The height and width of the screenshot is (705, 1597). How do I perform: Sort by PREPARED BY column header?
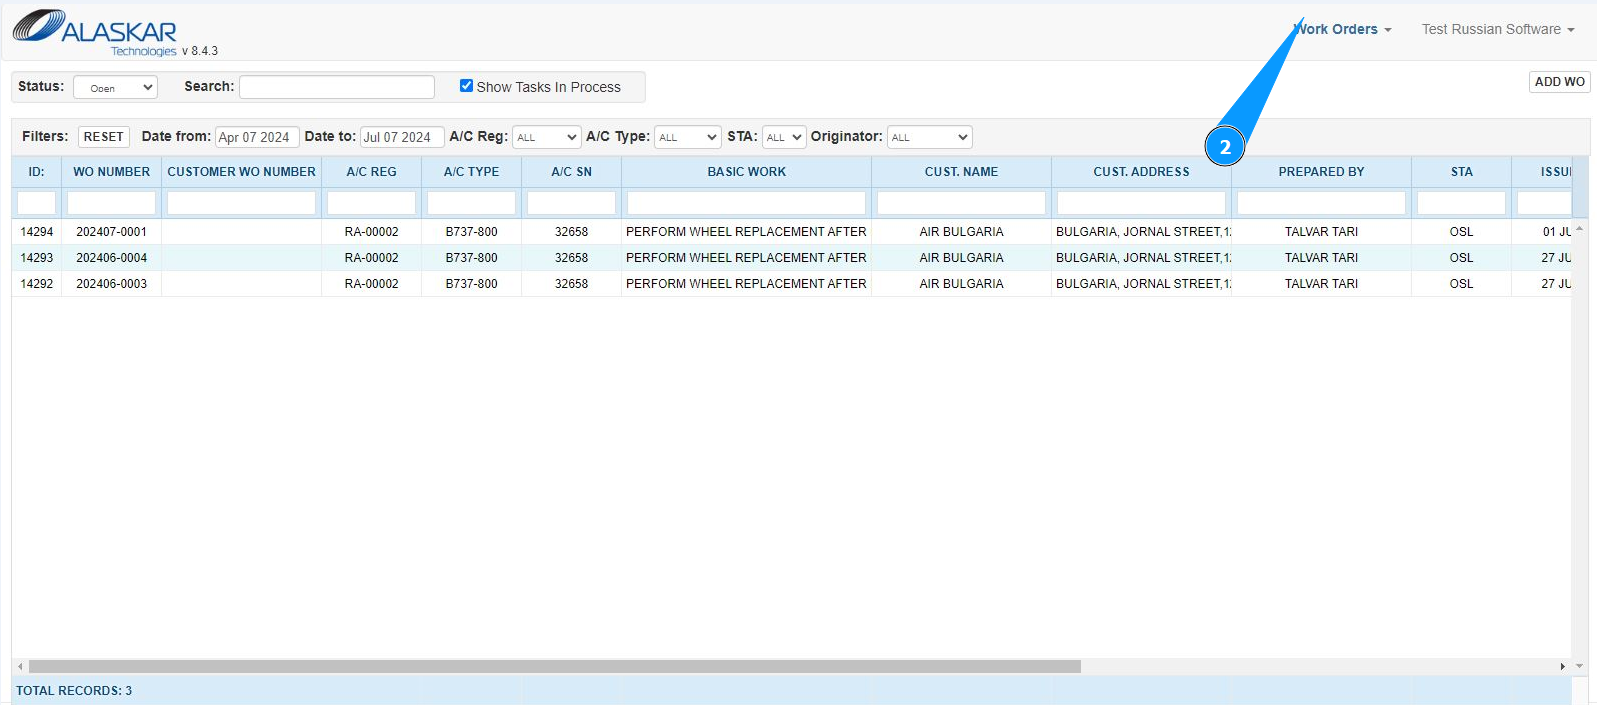[1322, 172]
